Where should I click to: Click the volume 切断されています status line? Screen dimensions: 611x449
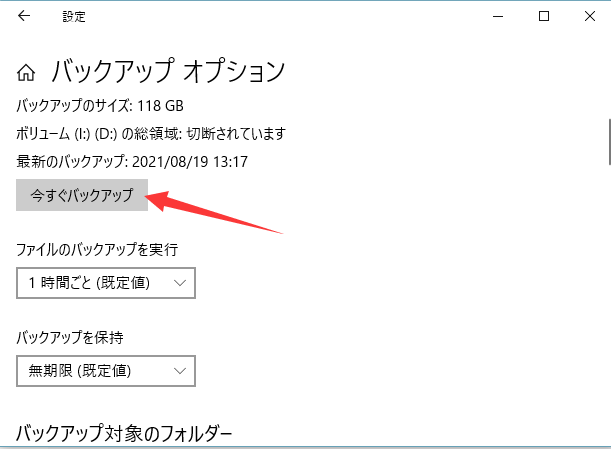(x=151, y=133)
